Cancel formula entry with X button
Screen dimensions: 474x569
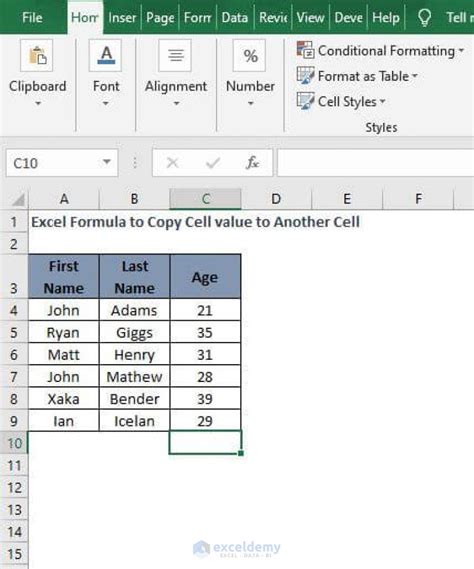click(x=172, y=163)
